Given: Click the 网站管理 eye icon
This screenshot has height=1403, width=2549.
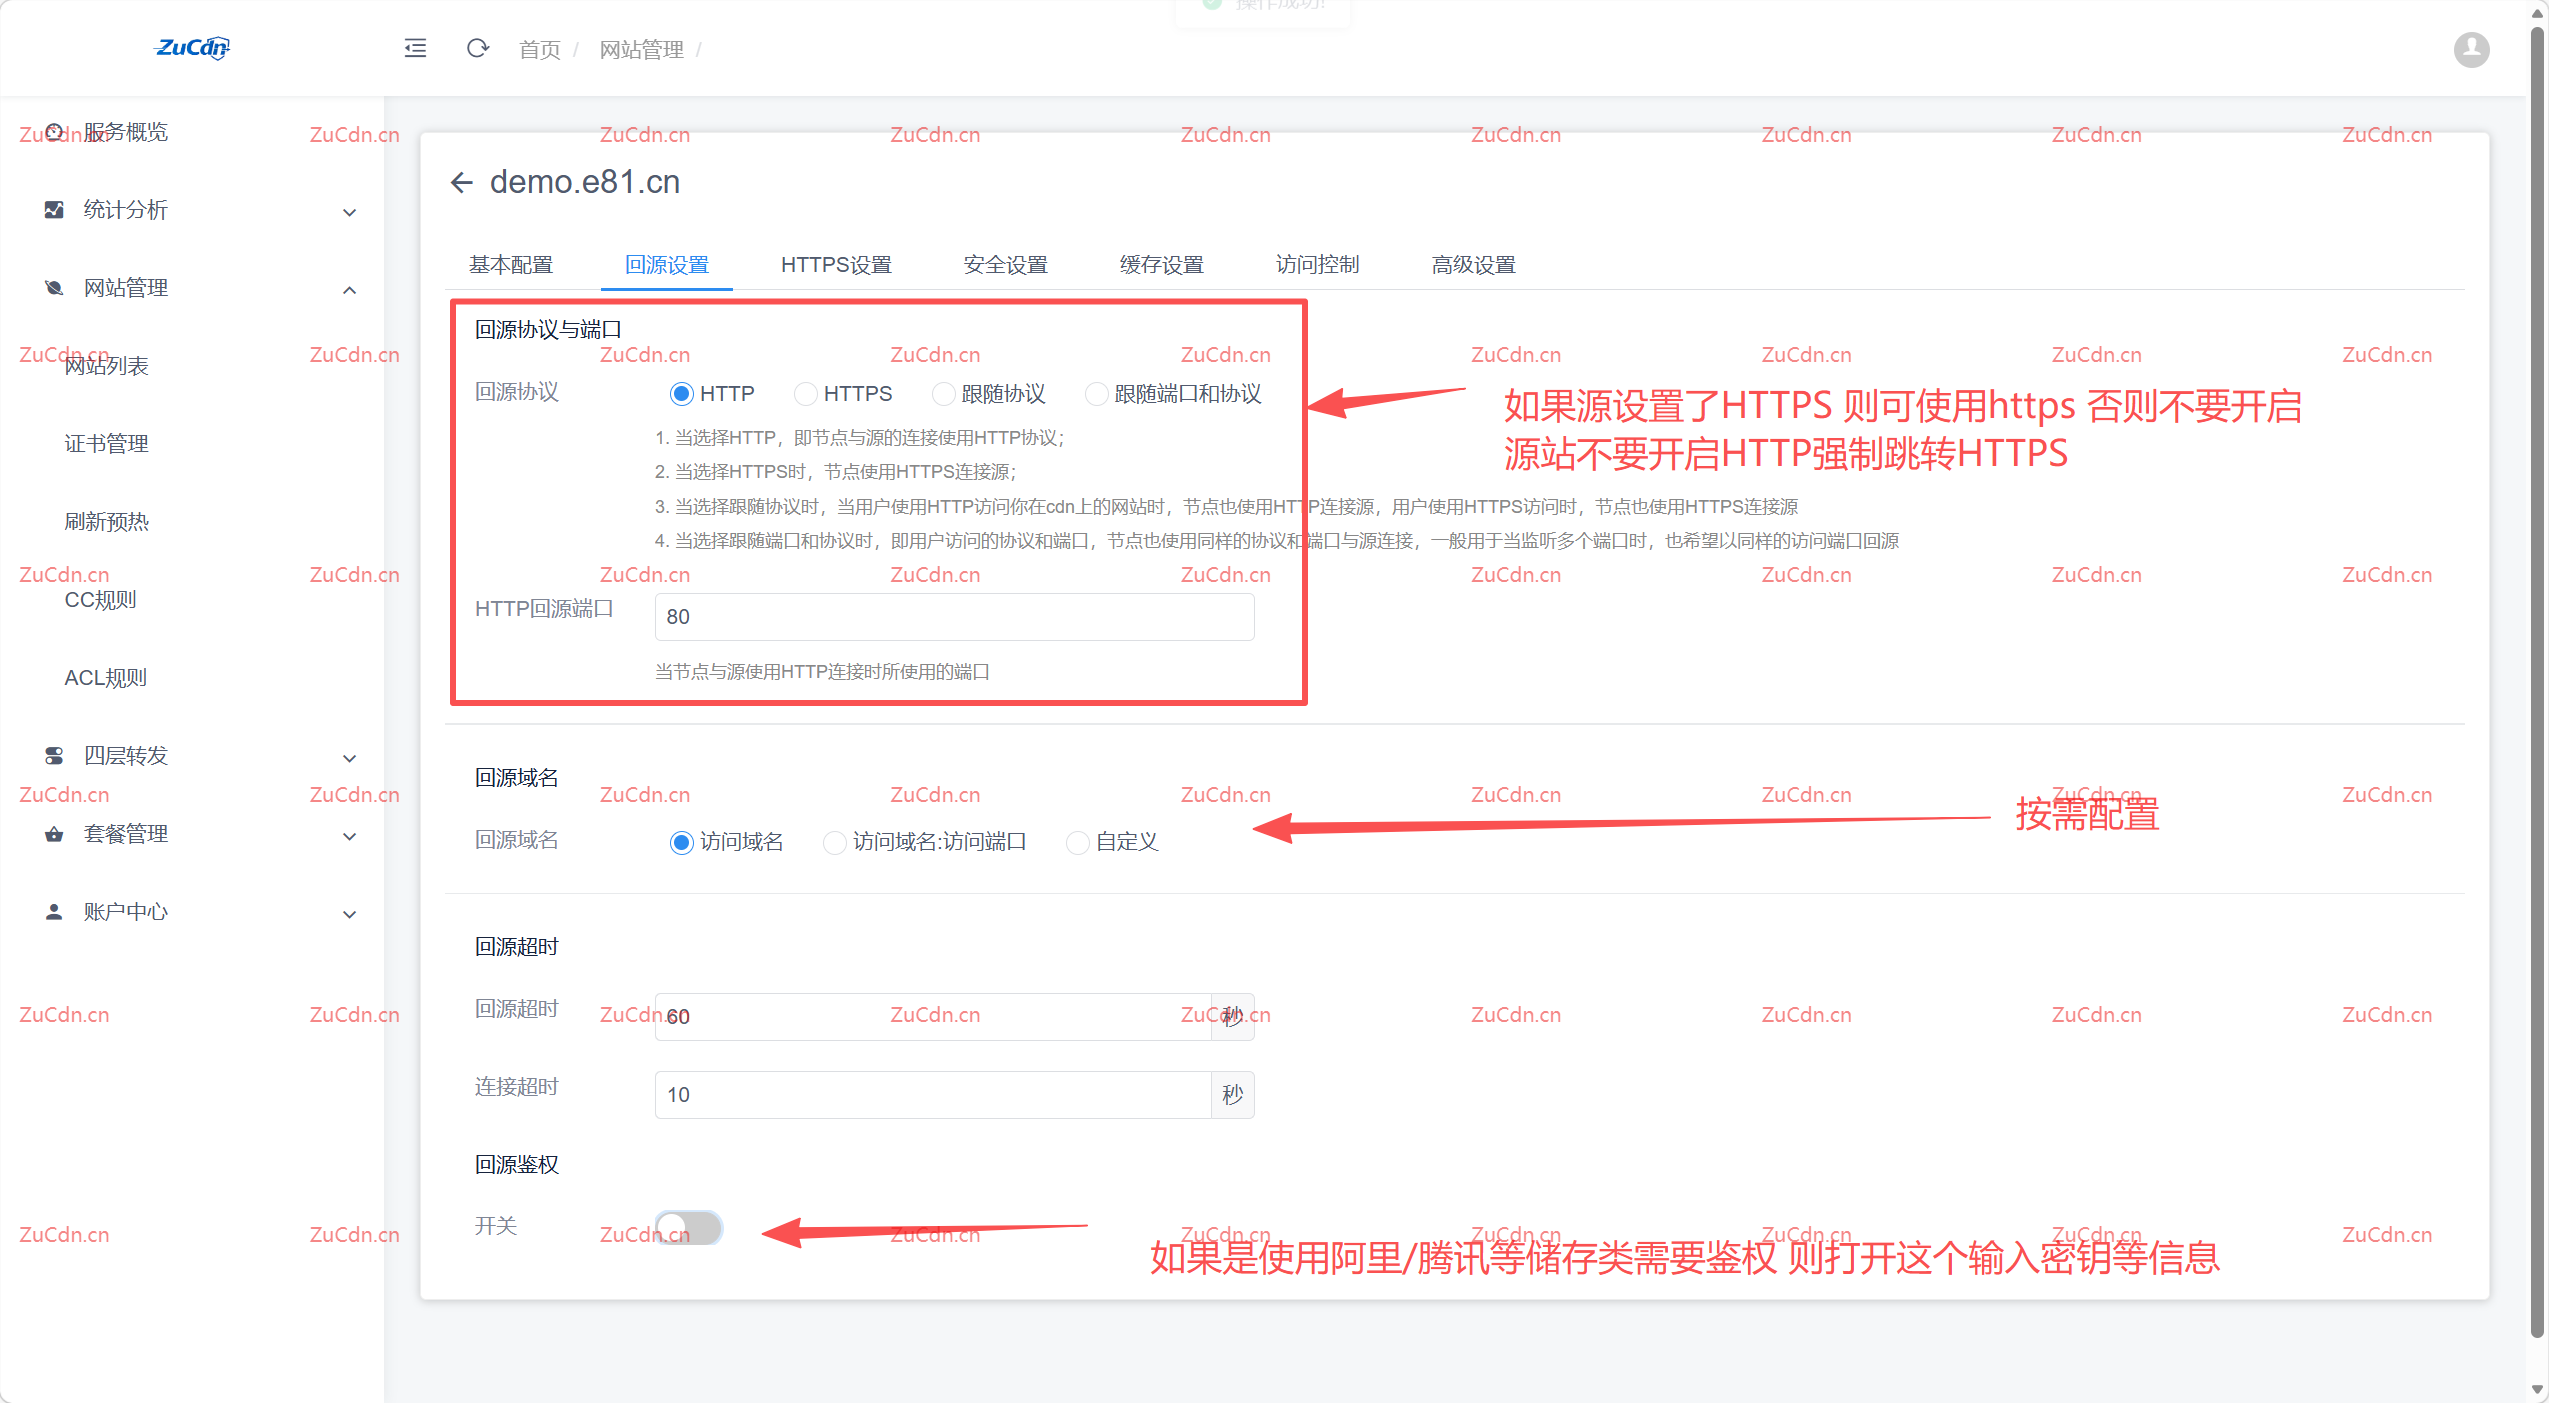Looking at the screenshot, I should [x=53, y=287].
